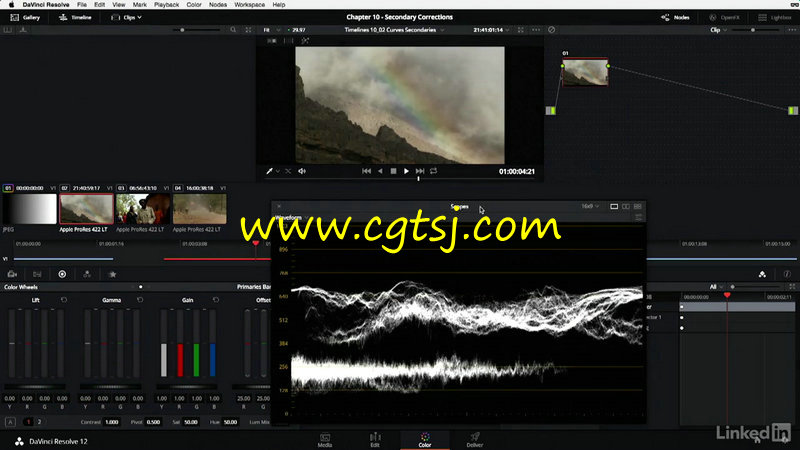Toggle loop playback
800x450 pixels.
tap(433, 171)
